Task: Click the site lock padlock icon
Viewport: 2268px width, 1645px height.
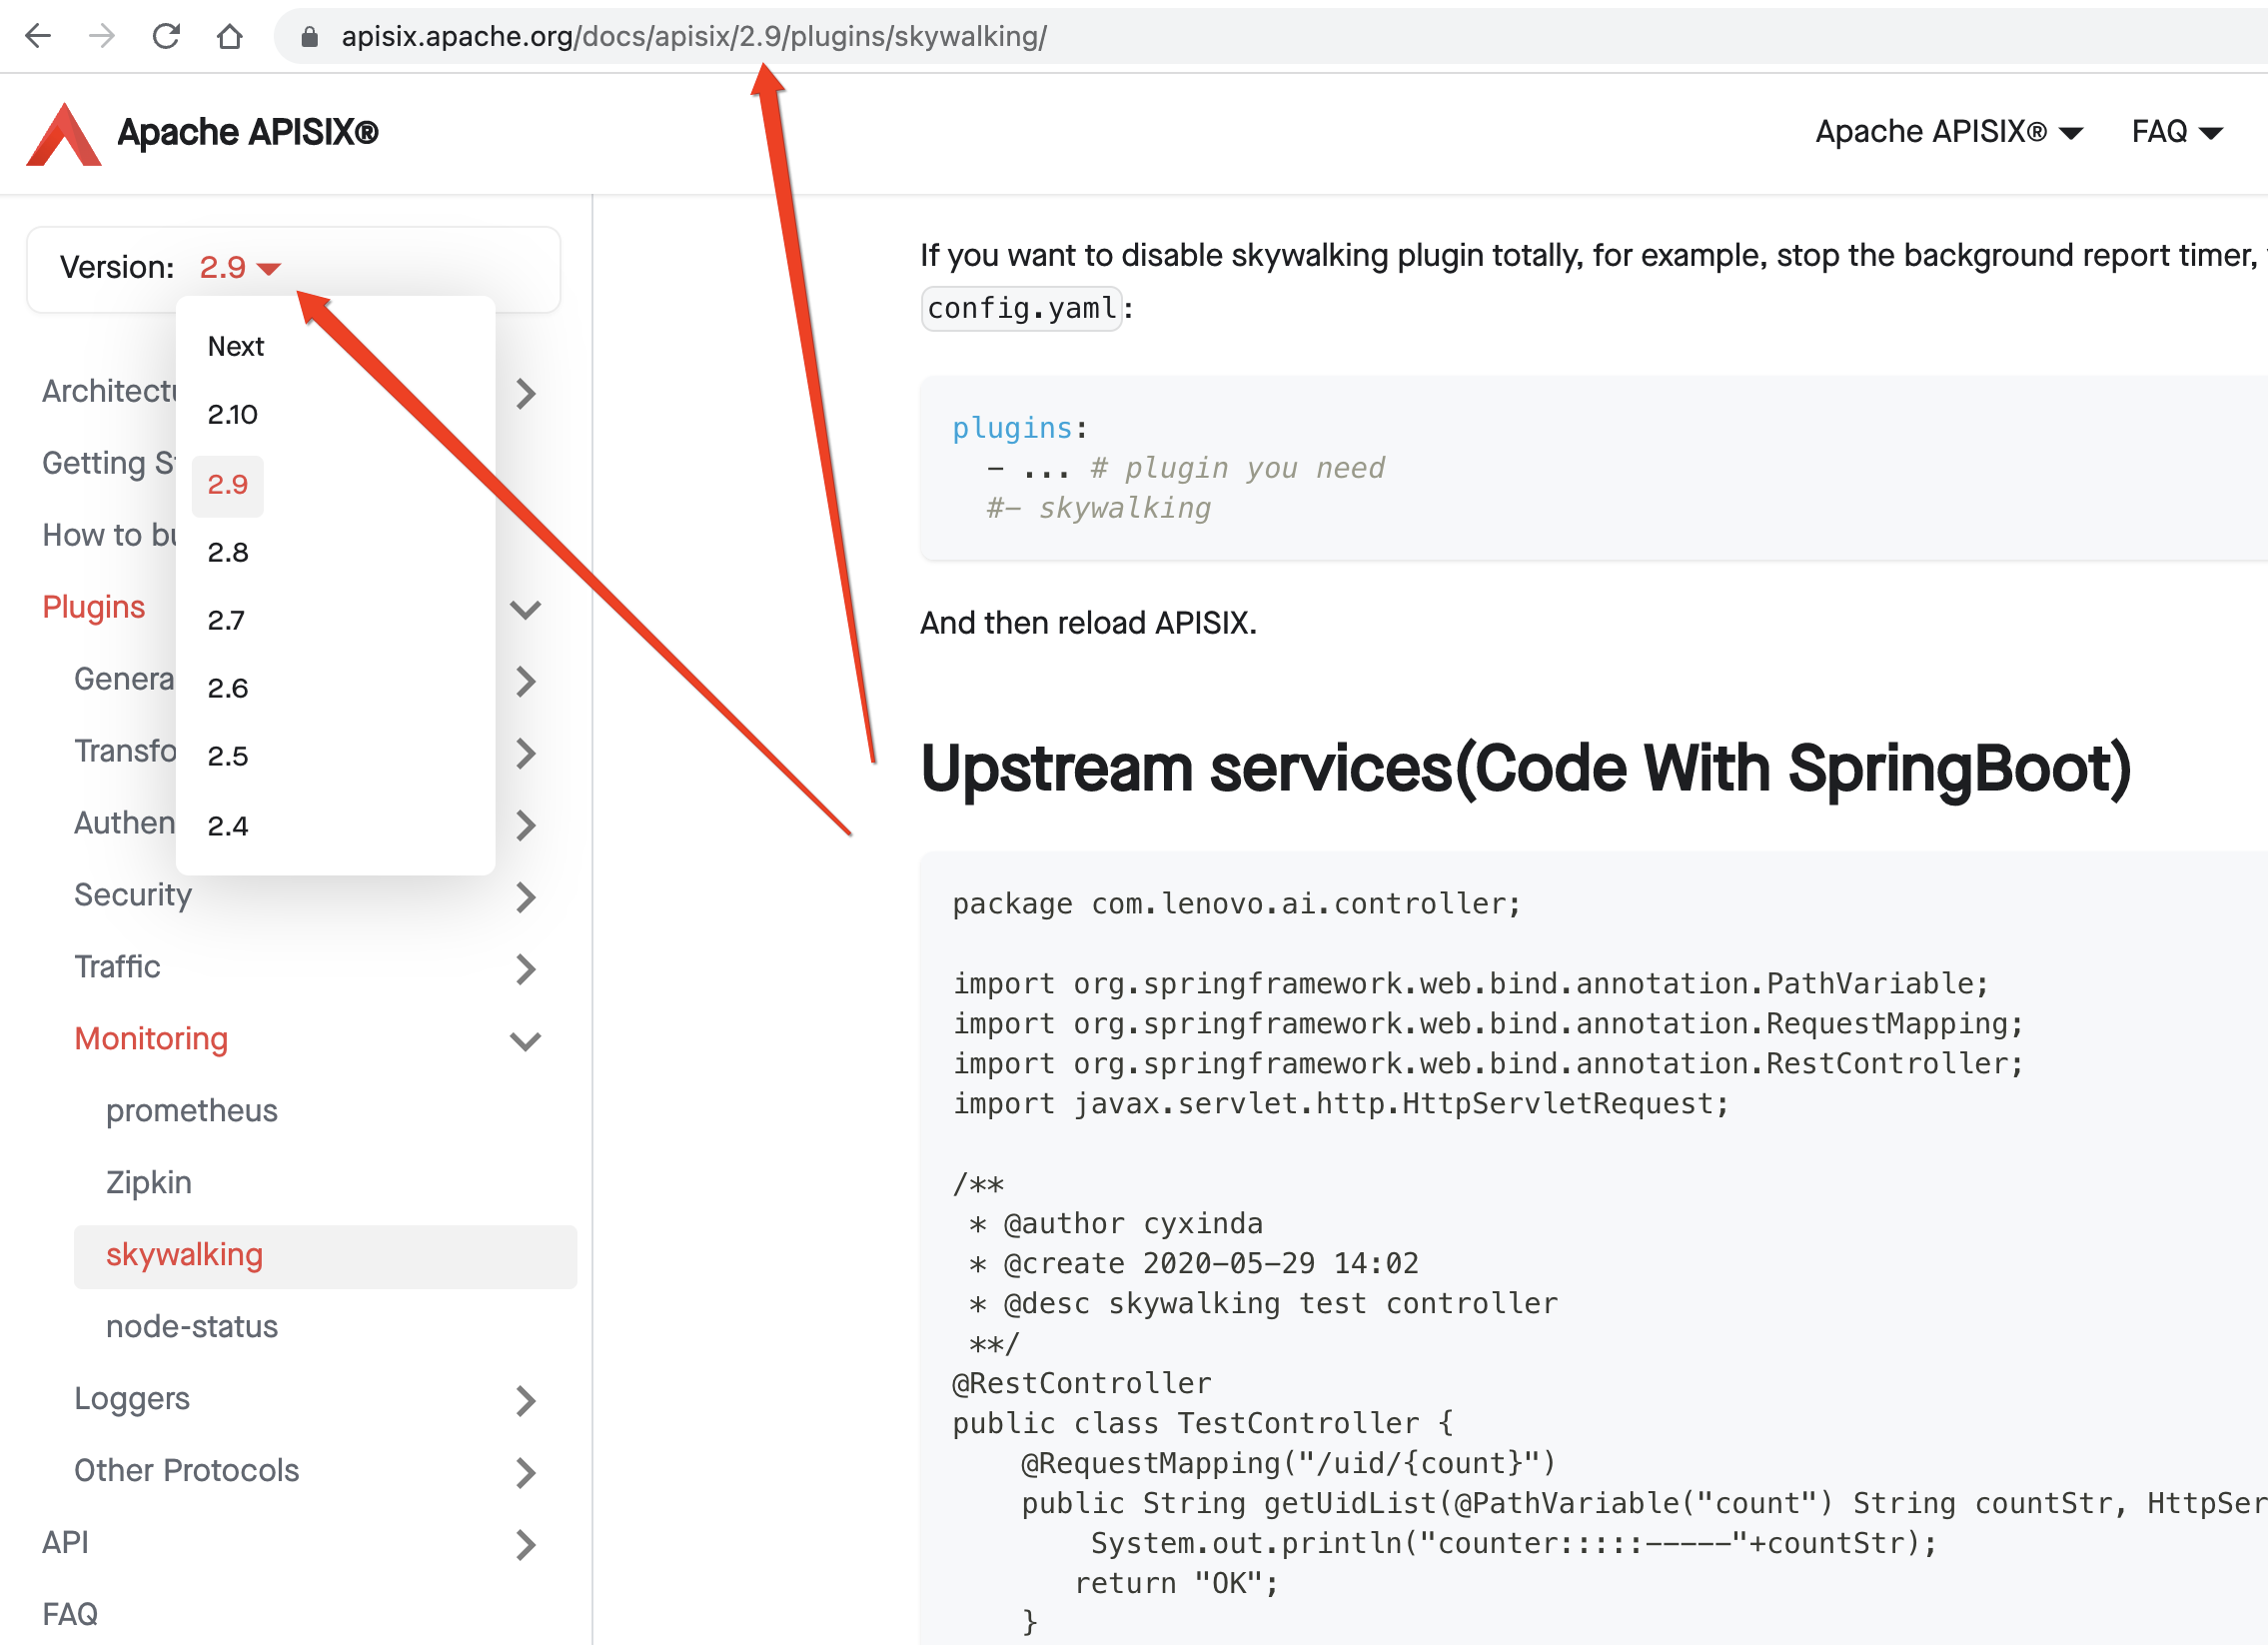Action: tap(309, 37)
